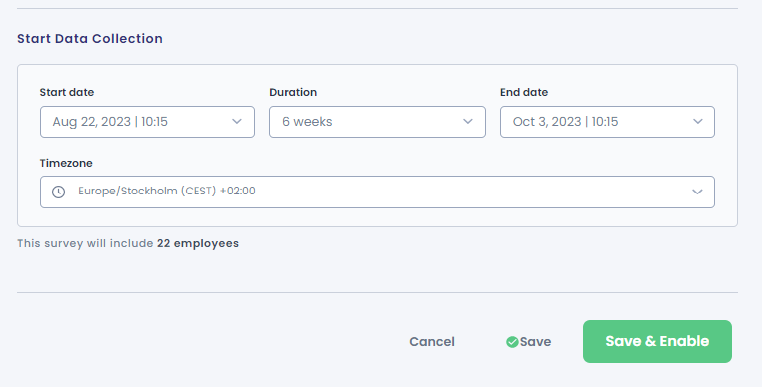Image resolution: width=762 pixels, height=387 pixels.
Task: Click the Start date field label
Action: coord(67,92)
